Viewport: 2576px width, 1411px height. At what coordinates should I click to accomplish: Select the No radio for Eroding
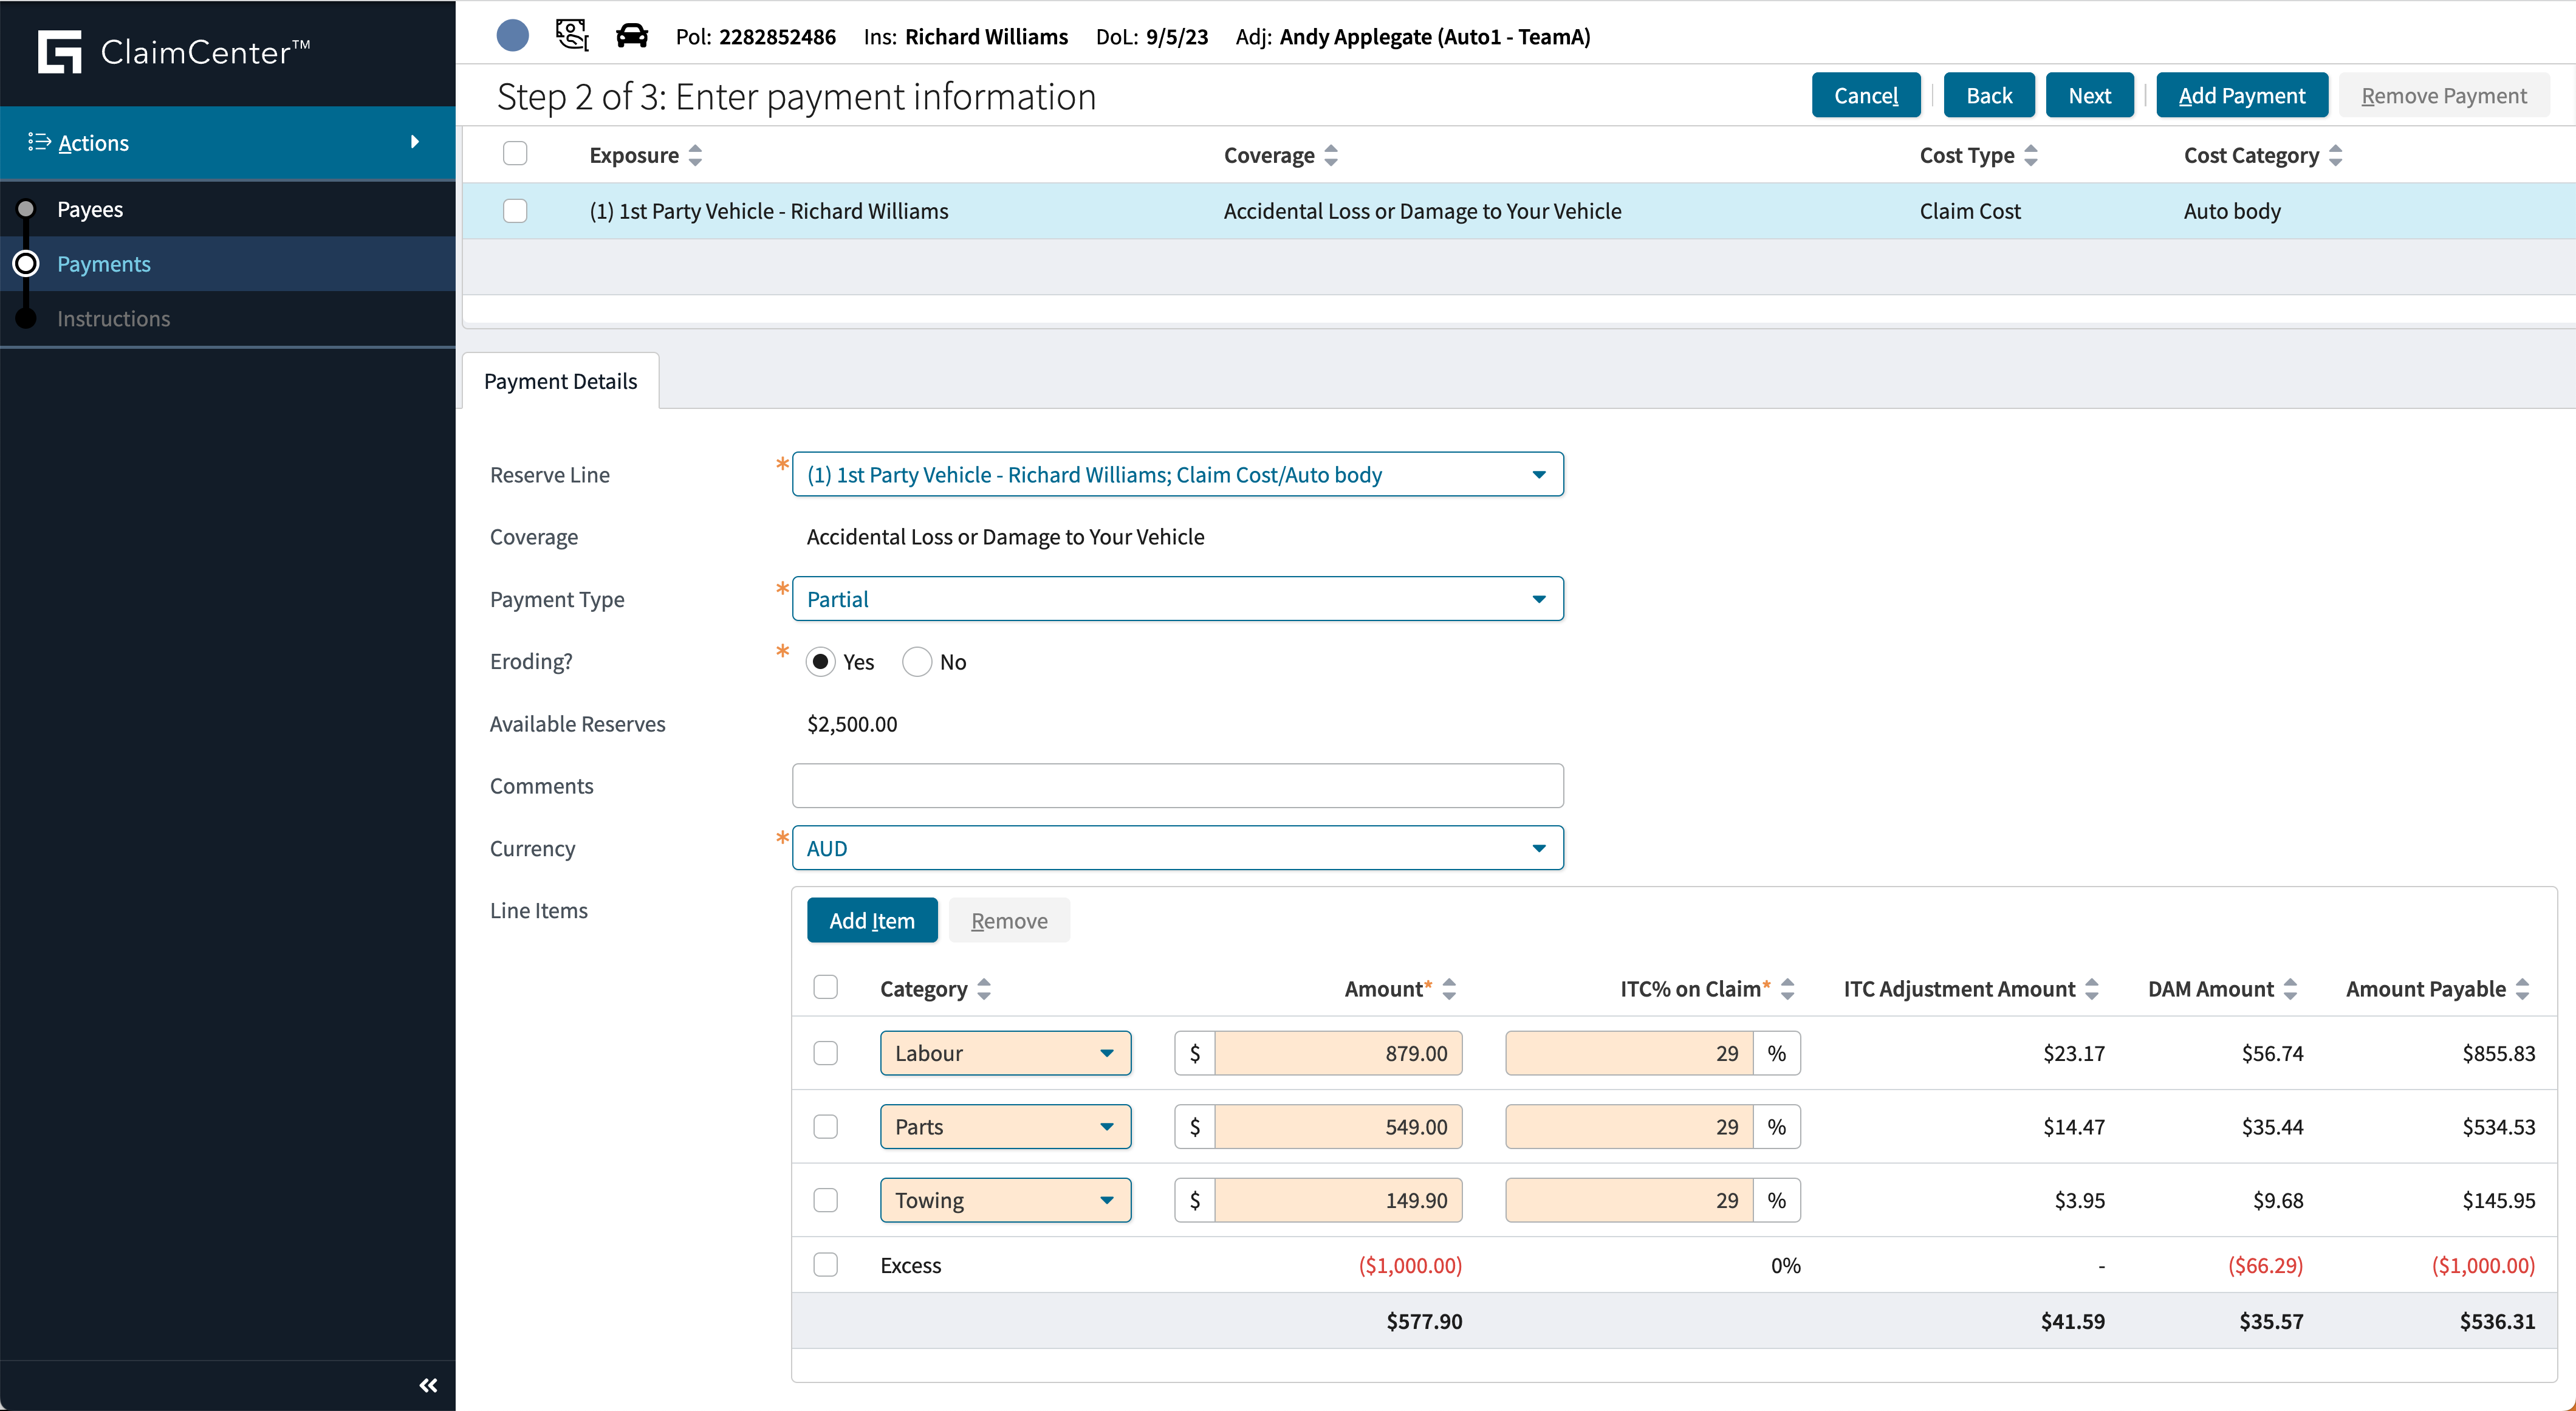(917, 662)
